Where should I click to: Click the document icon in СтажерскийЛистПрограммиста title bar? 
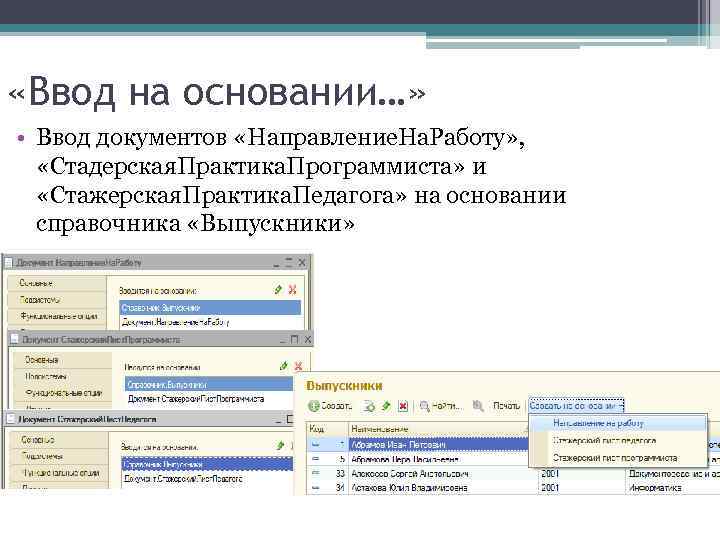coord(14,339)
